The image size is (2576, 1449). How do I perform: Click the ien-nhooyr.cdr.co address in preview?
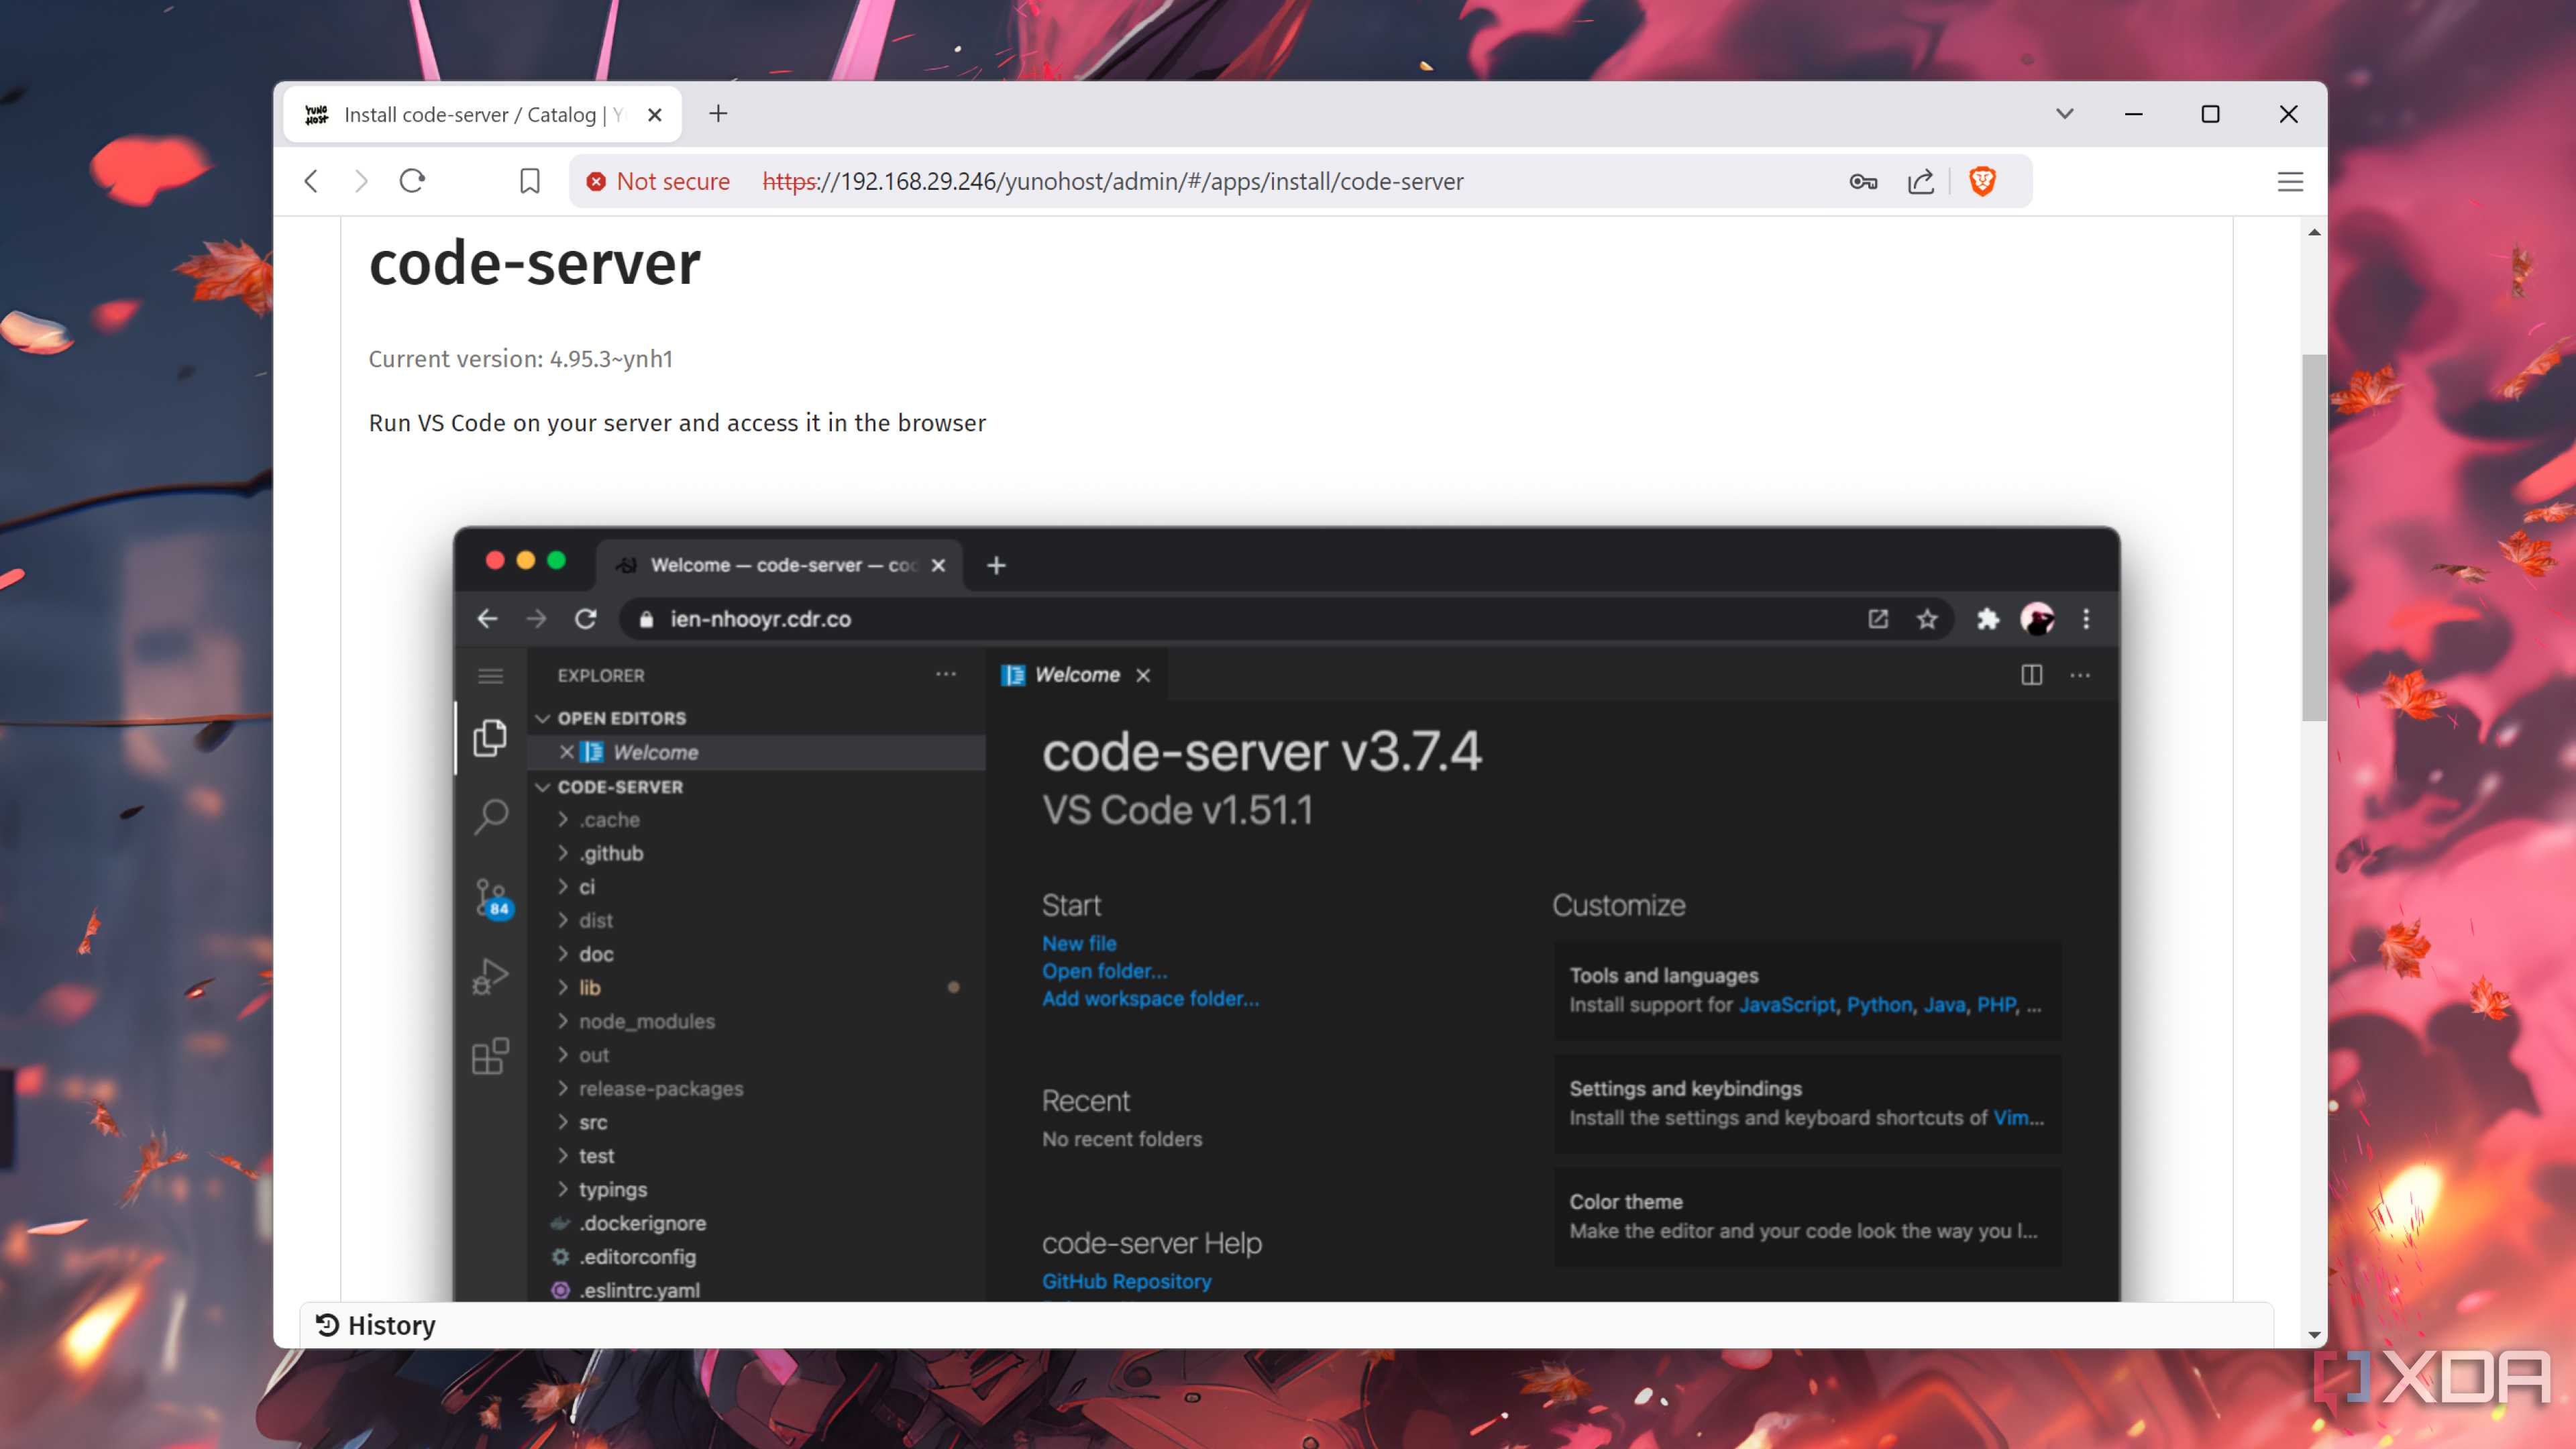pyautogui.click(x=760, y=619)
